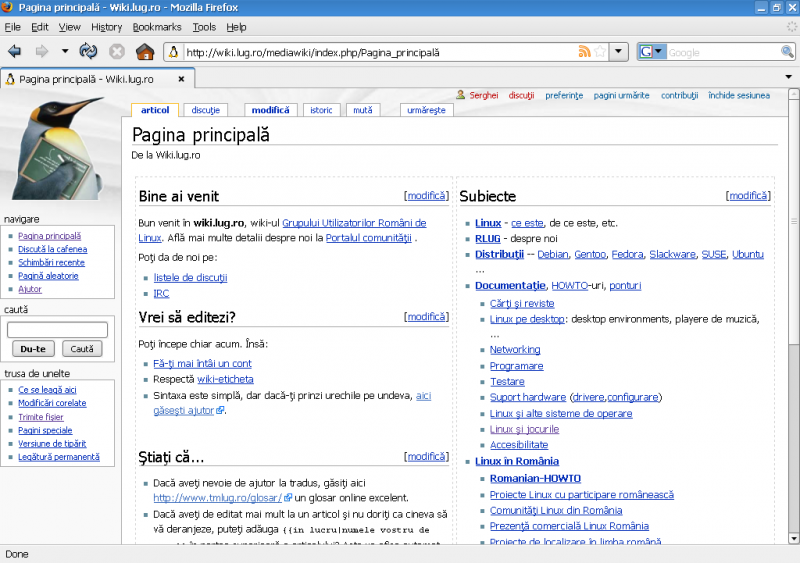800x563 pixels.
Task: Log out via închide sesiunea
Action: click(x=739, y=95)
